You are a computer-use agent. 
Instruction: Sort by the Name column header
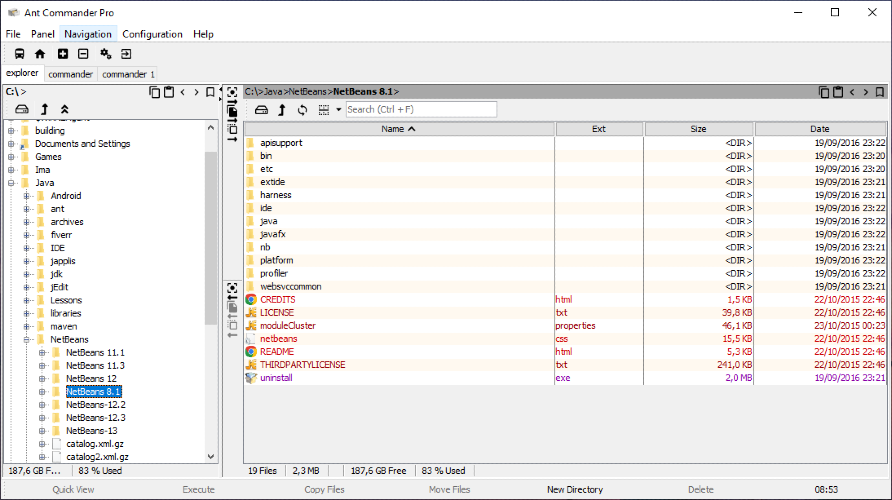399,129
